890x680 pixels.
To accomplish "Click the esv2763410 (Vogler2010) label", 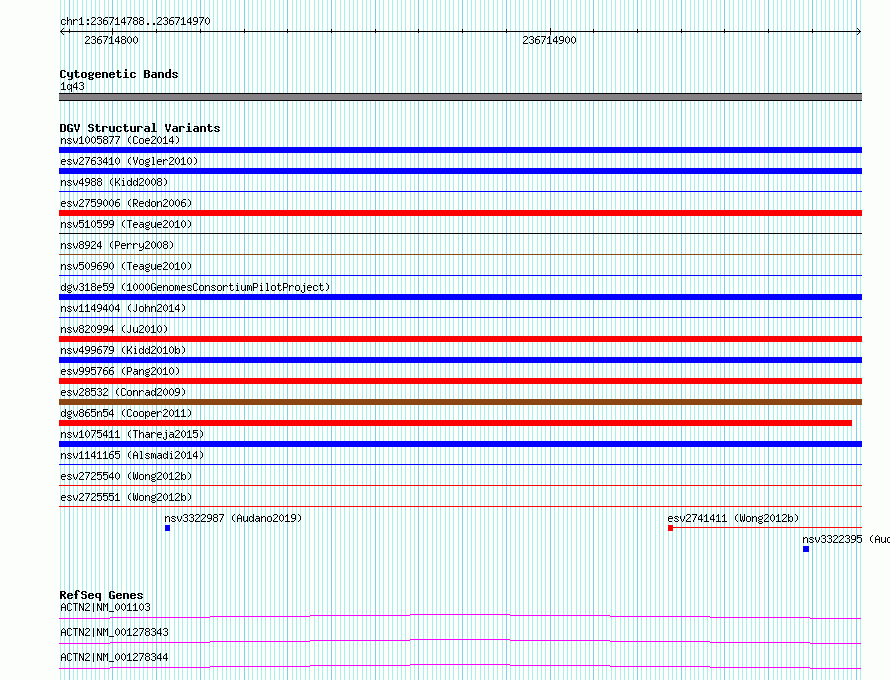I will 129,161.
